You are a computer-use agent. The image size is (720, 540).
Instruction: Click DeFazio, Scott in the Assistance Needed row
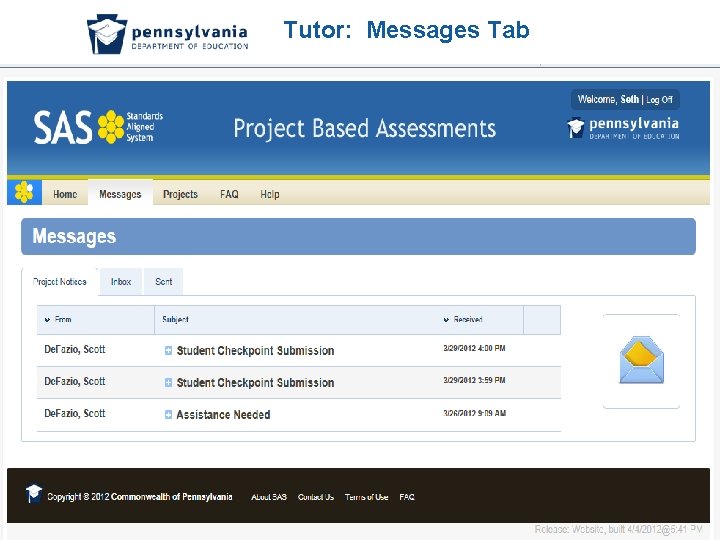[x=75, y=413]
